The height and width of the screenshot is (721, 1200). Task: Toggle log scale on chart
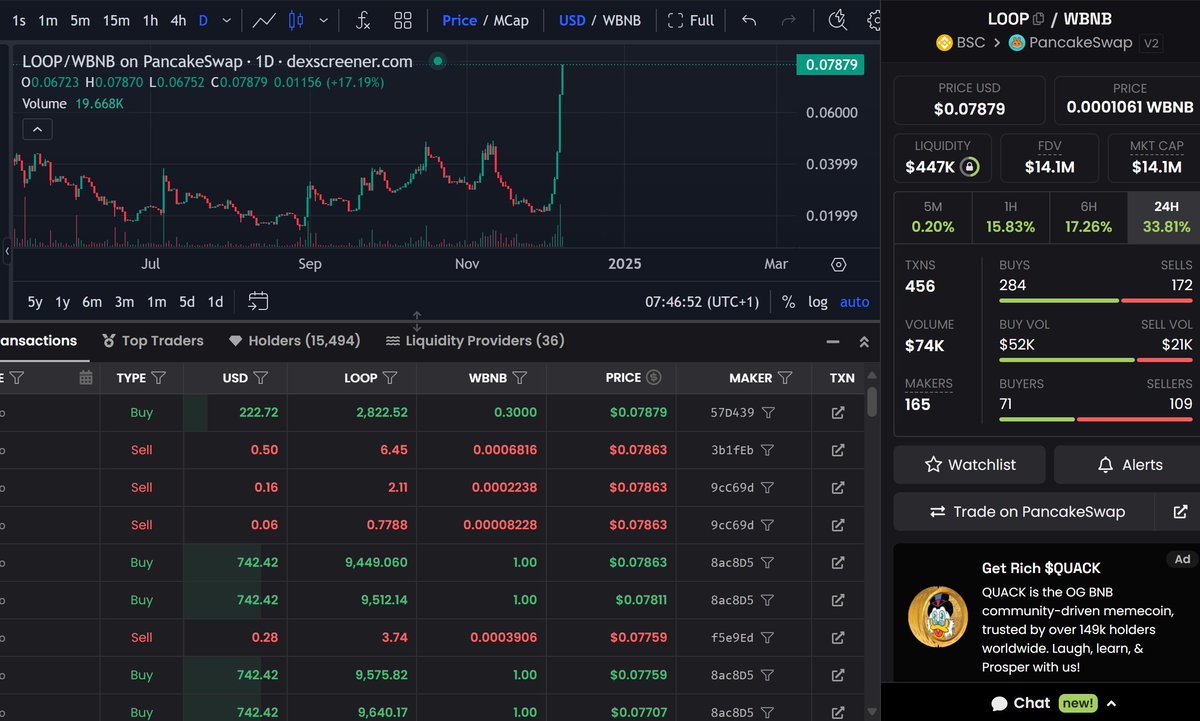coord(818,302)
